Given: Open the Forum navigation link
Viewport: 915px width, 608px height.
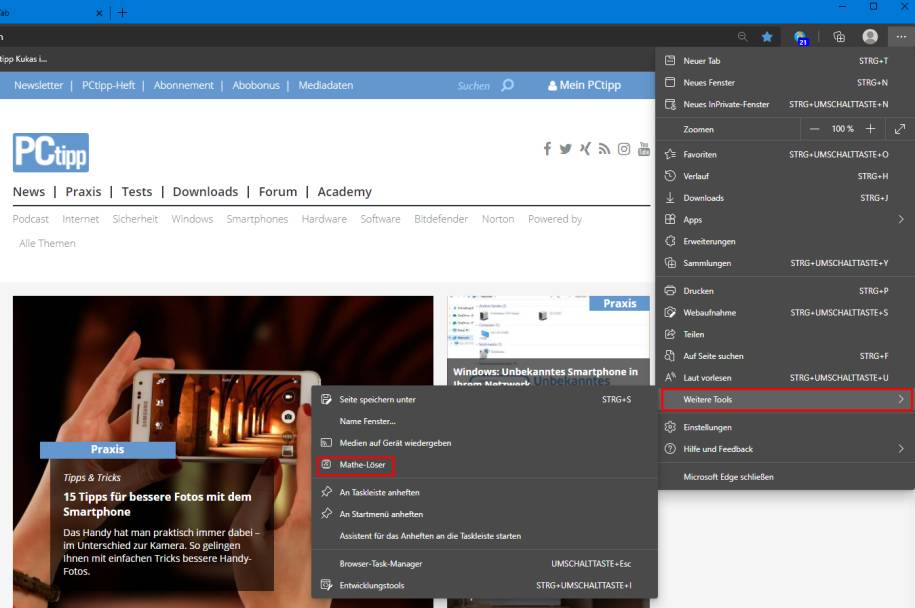Looking at the screenshot, I should pos(278,192).
